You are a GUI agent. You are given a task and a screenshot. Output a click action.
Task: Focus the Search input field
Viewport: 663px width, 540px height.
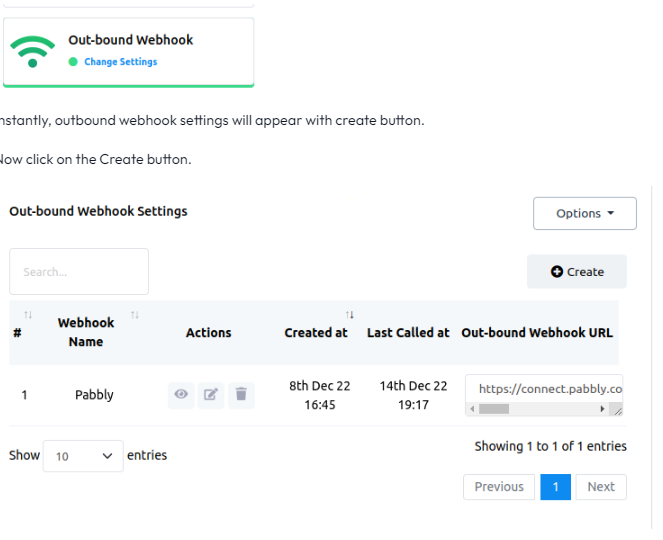click(79, 271)
